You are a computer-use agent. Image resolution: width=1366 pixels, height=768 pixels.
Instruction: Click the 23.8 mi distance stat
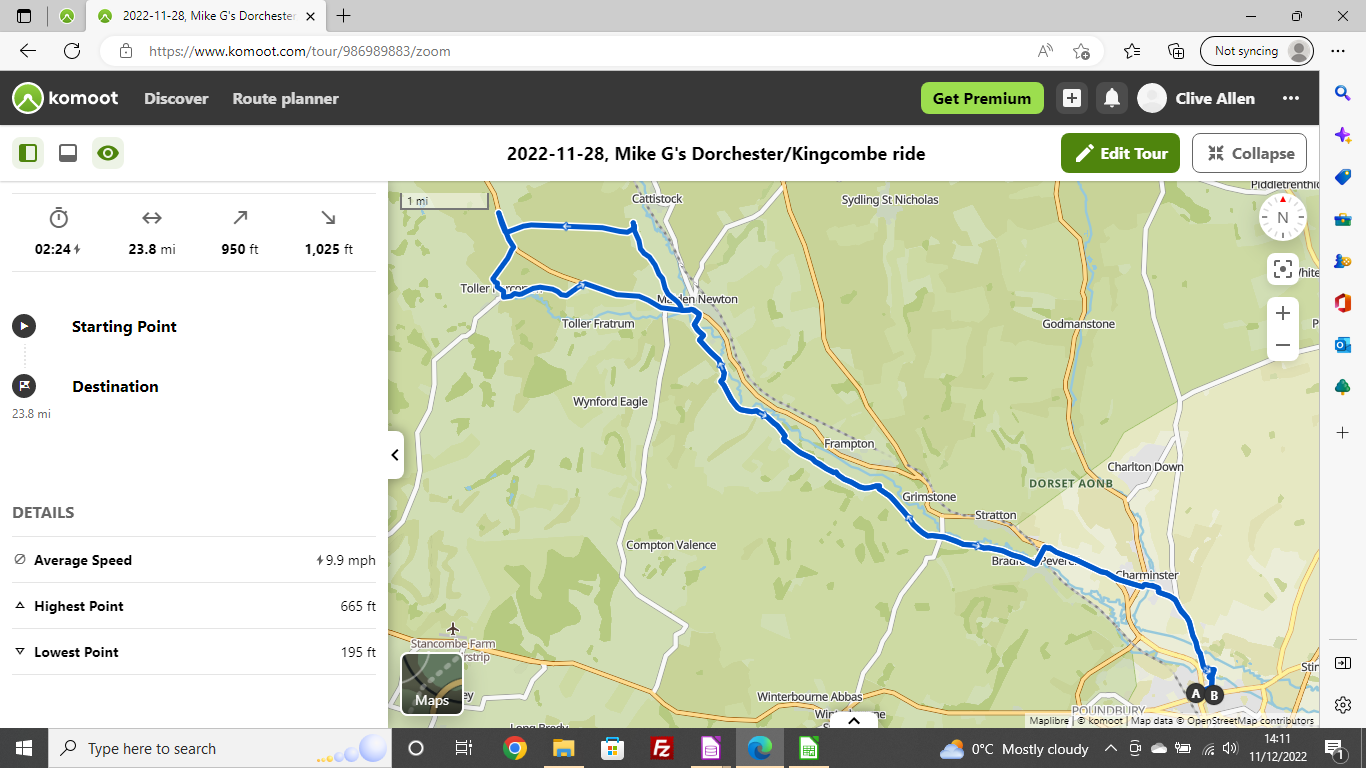(152, 232)
